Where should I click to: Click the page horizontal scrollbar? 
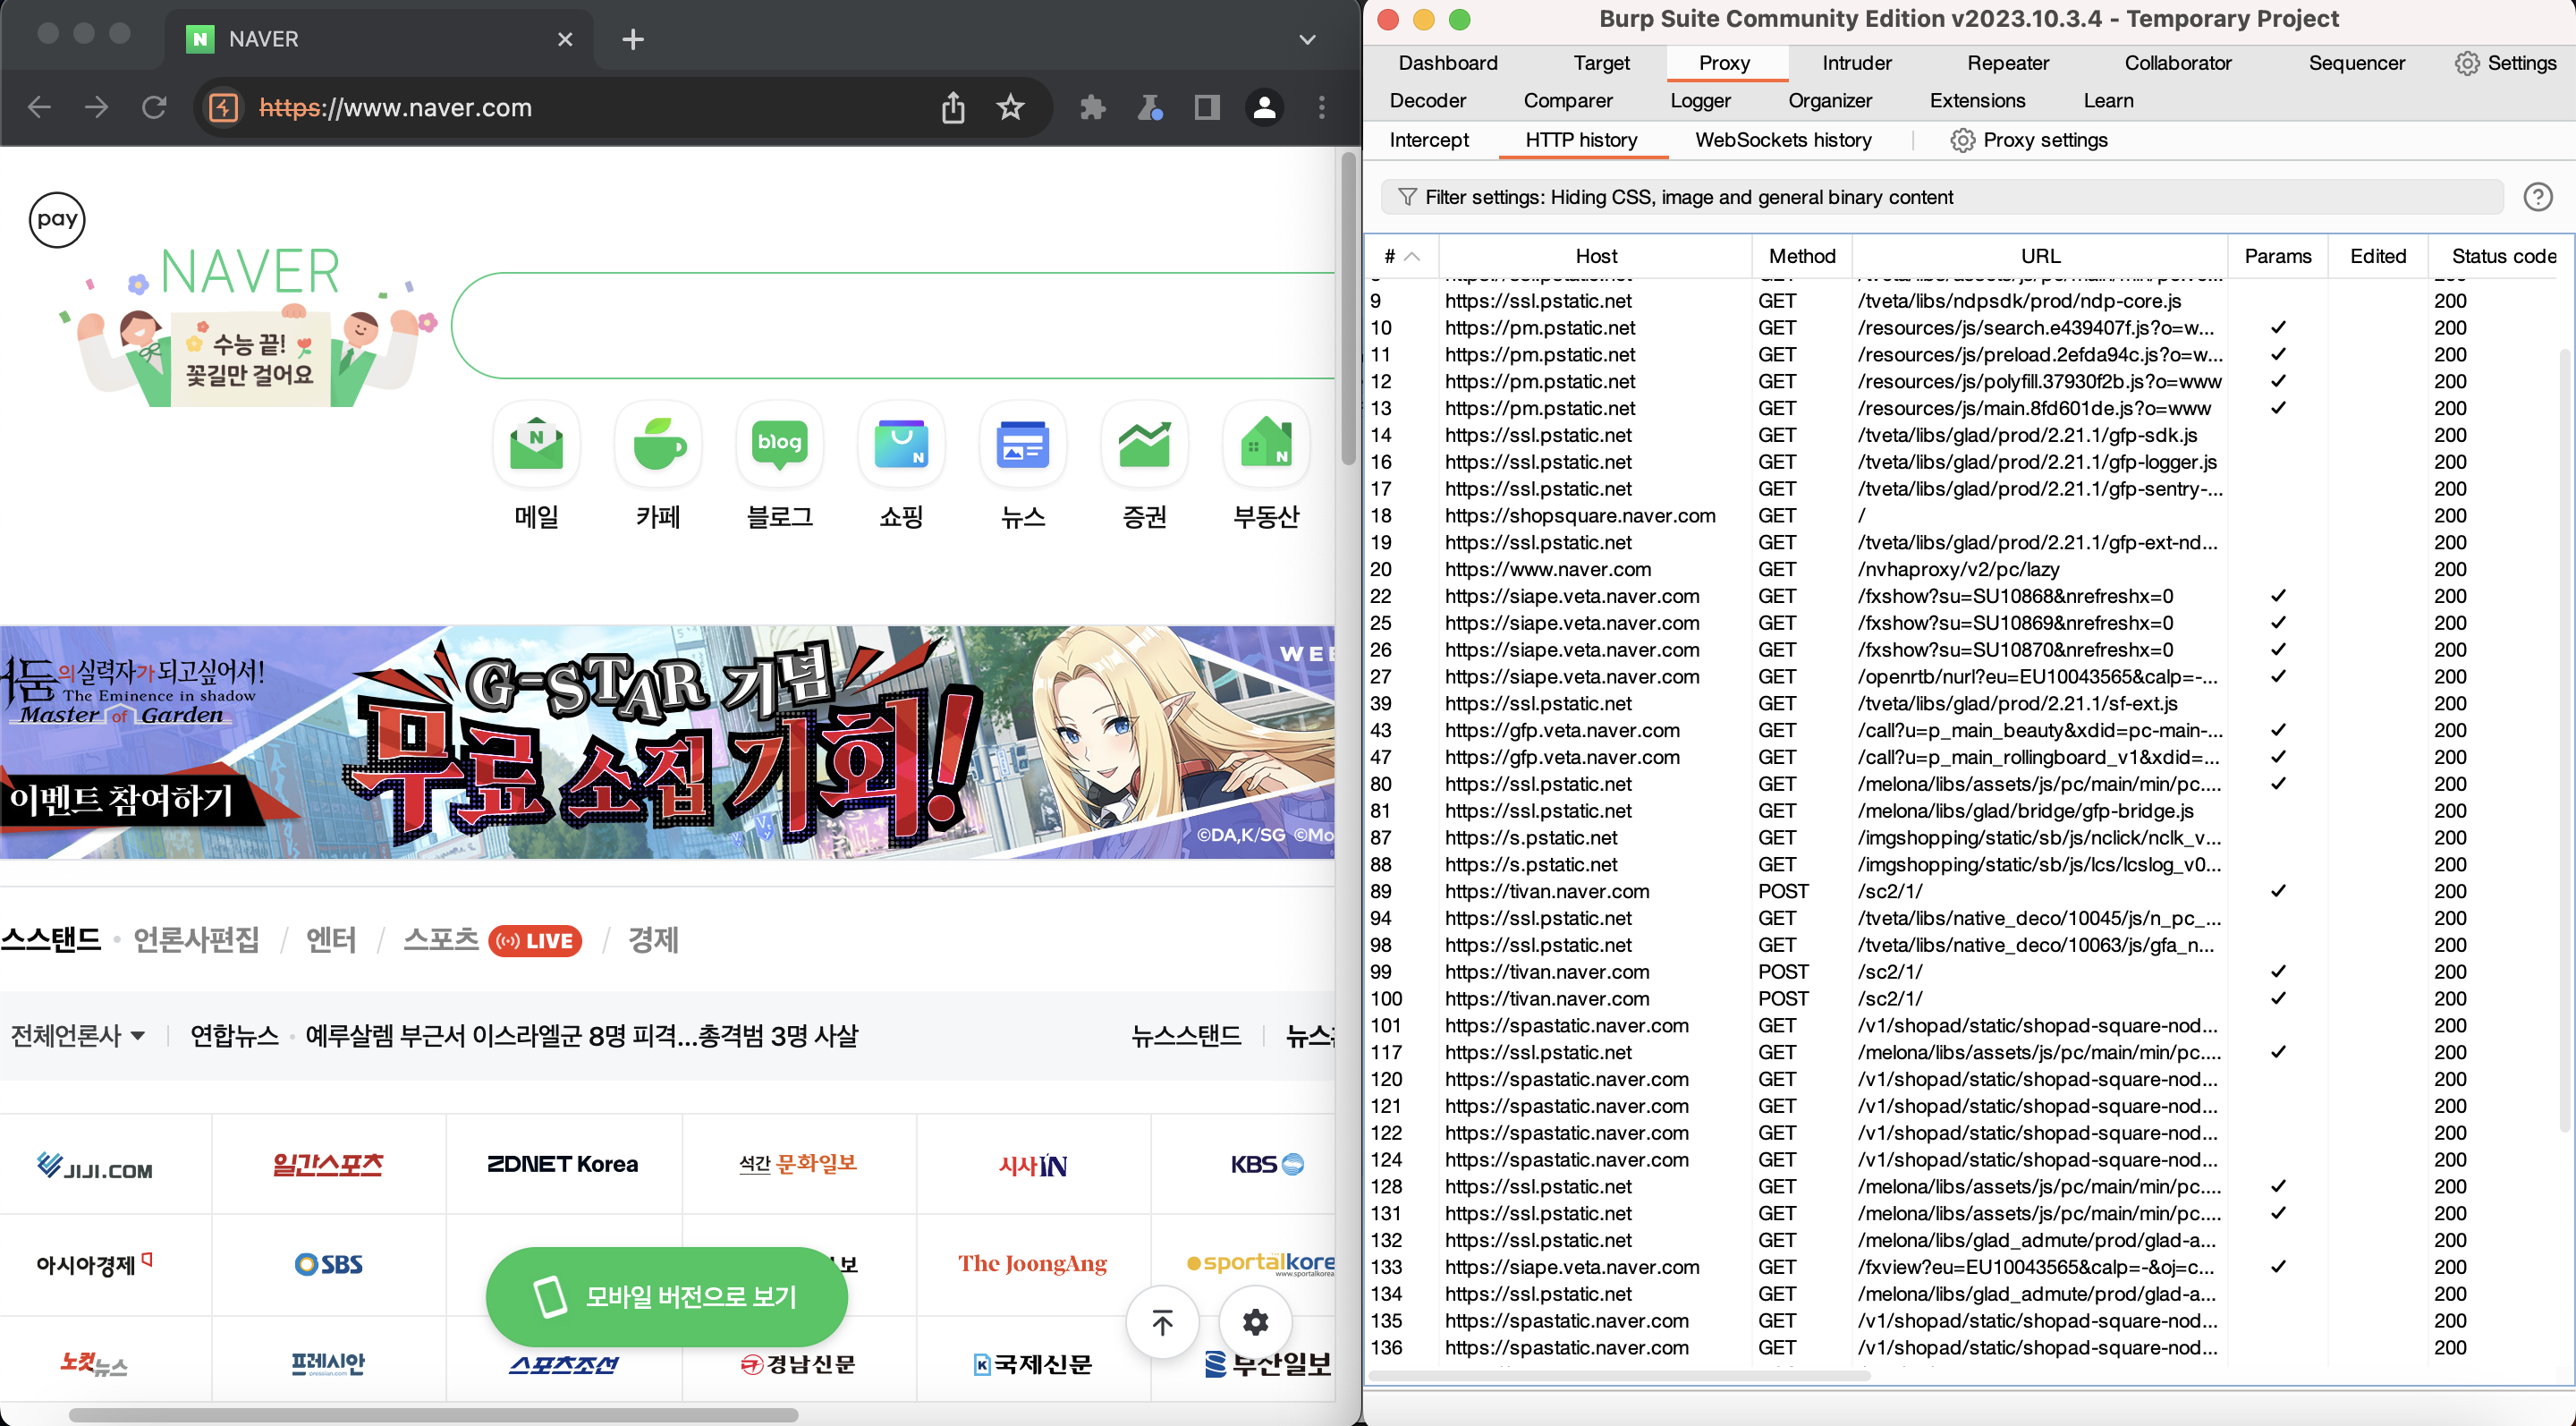pos(433,1414)
